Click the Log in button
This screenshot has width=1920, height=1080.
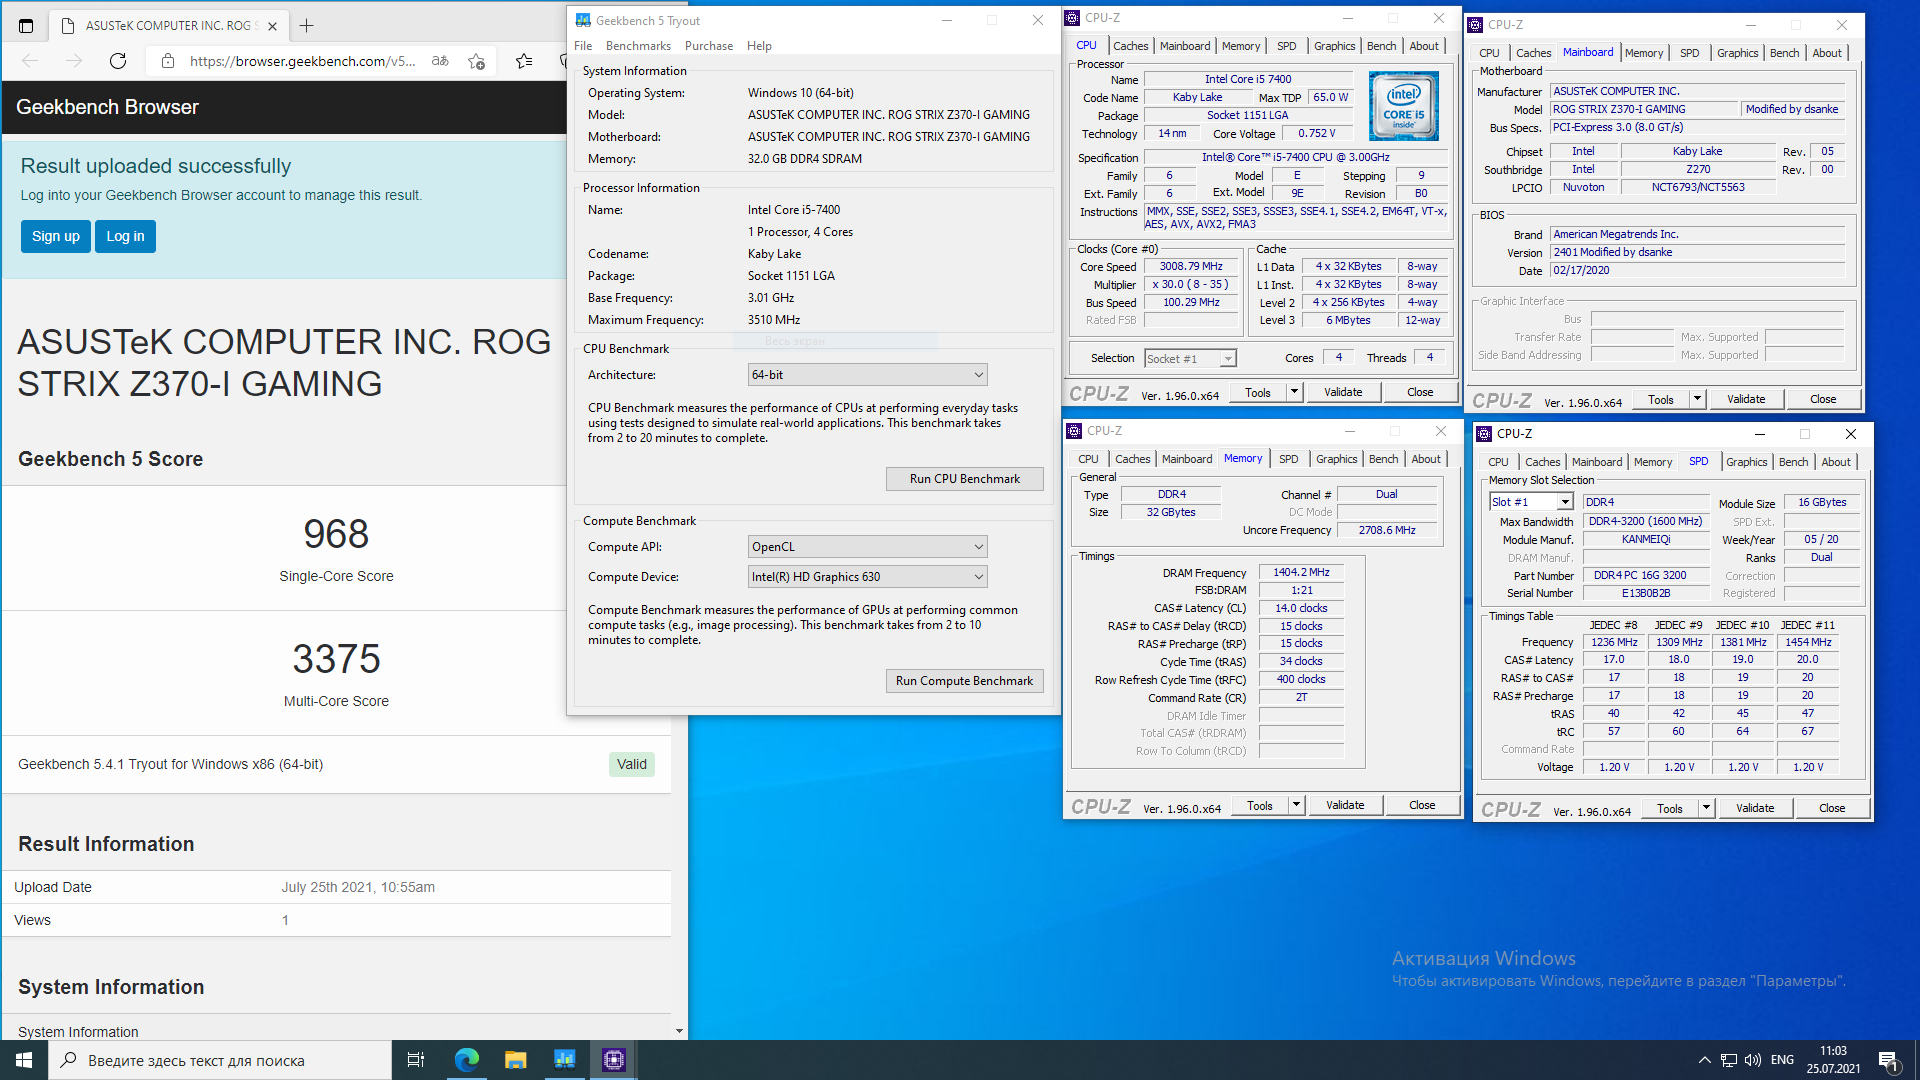pyautogui.click(x=125, y=236)
